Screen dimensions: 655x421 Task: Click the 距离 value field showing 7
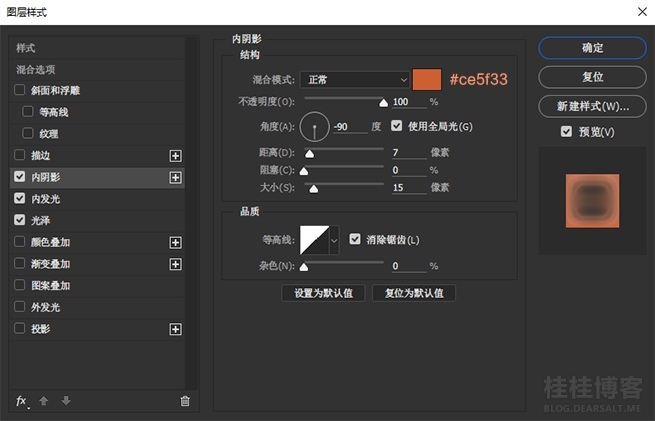(409, 153)
